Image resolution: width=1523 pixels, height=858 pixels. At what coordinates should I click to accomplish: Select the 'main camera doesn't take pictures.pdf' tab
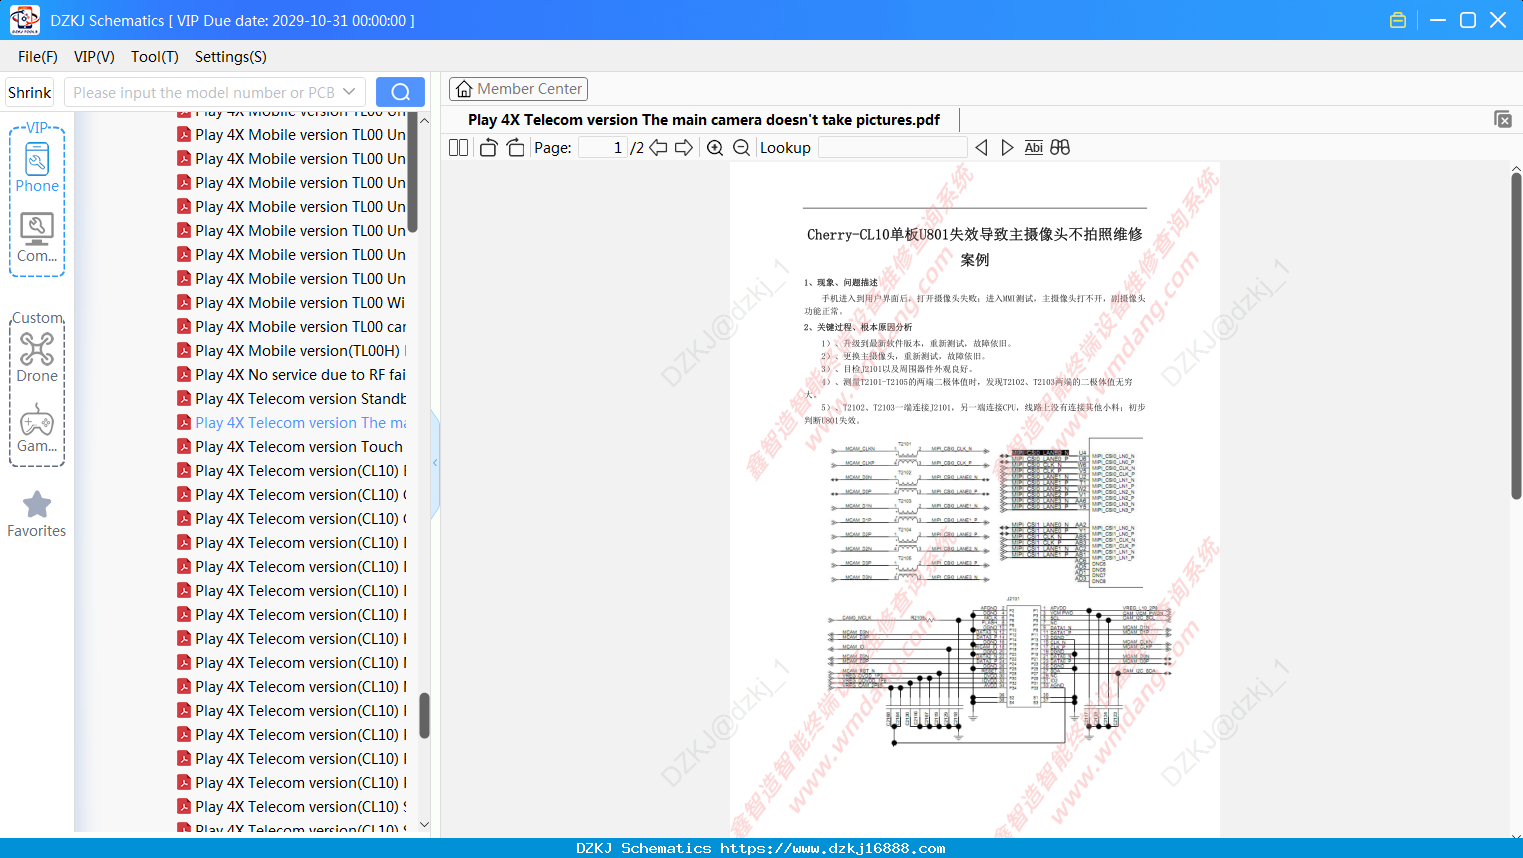coord(704,120)
